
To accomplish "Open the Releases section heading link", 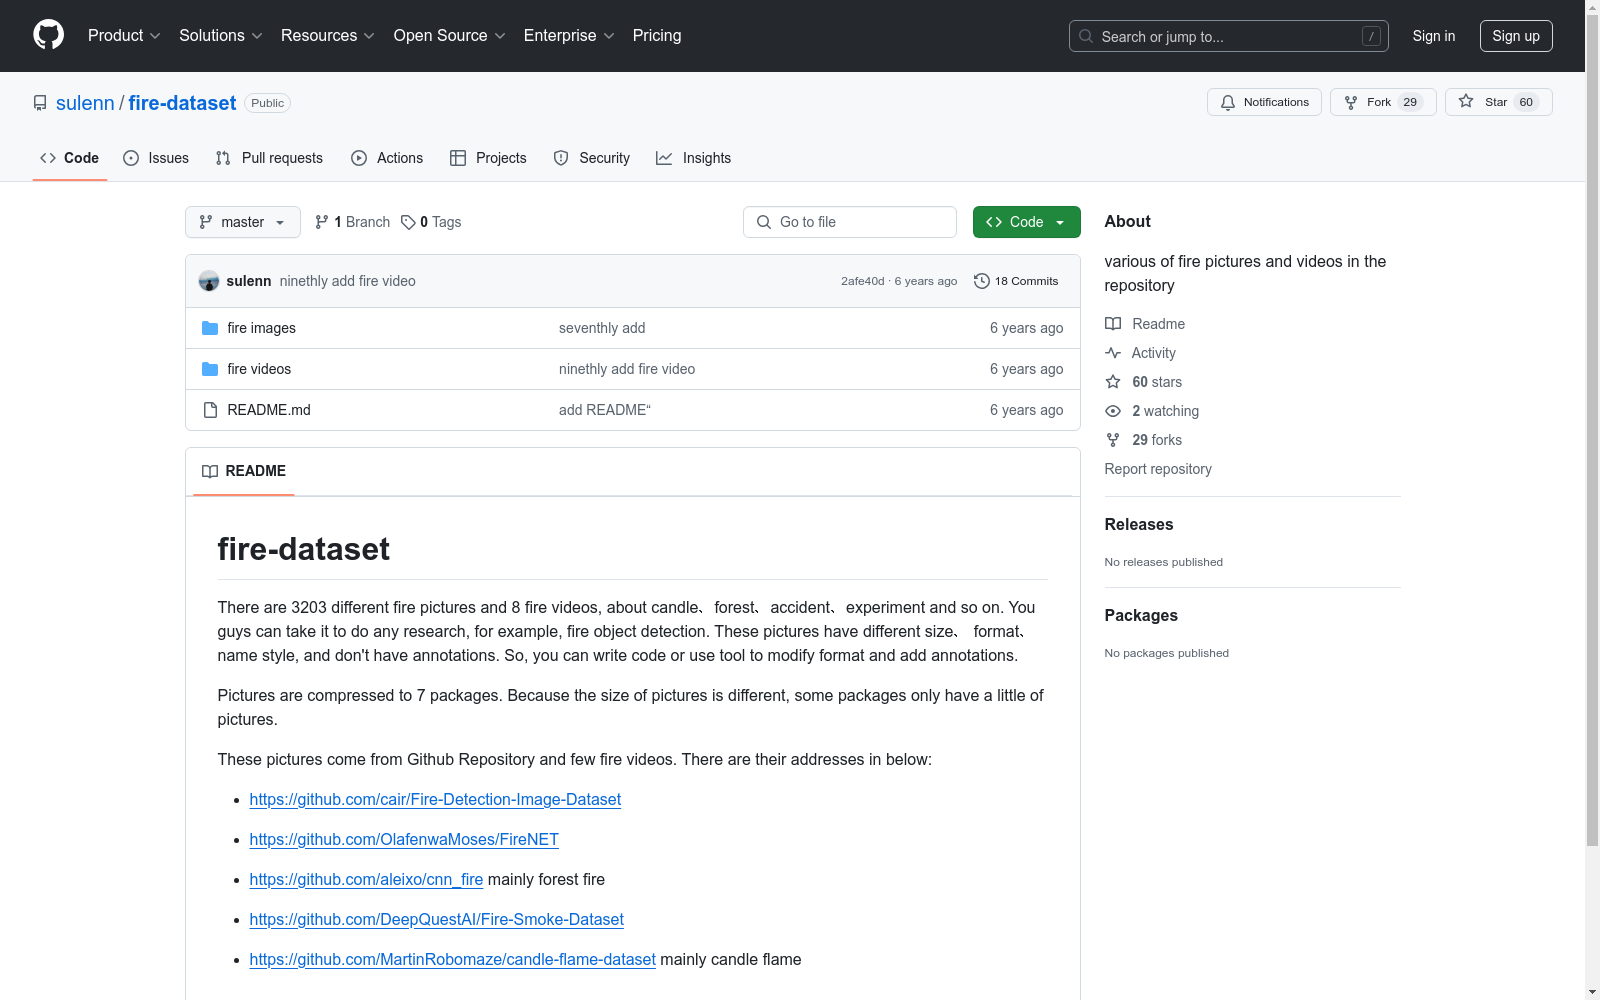I will tap(1139, 524).
